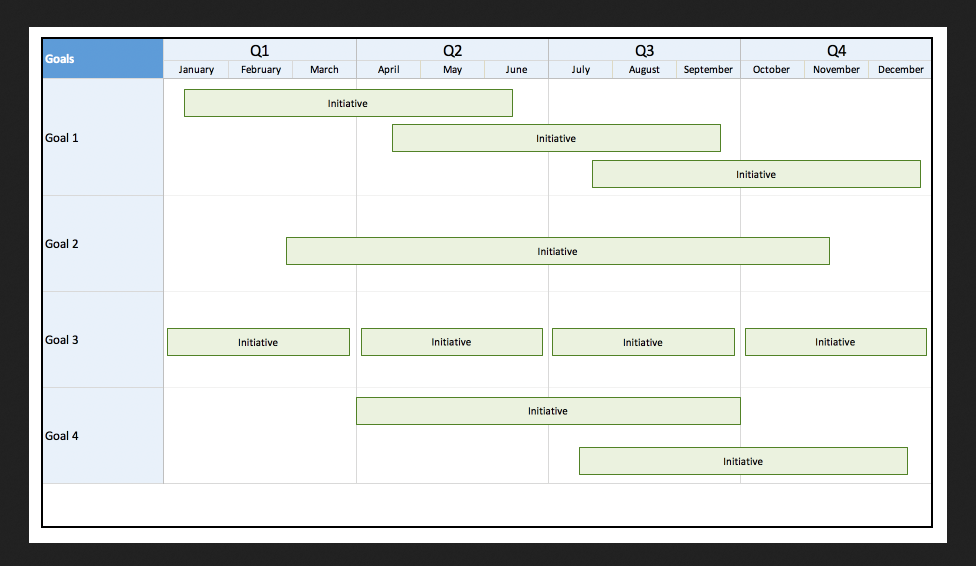The image size is (976, 566).
Task: Select Goal 1 initiative bar ending in December
Action: 756,174
